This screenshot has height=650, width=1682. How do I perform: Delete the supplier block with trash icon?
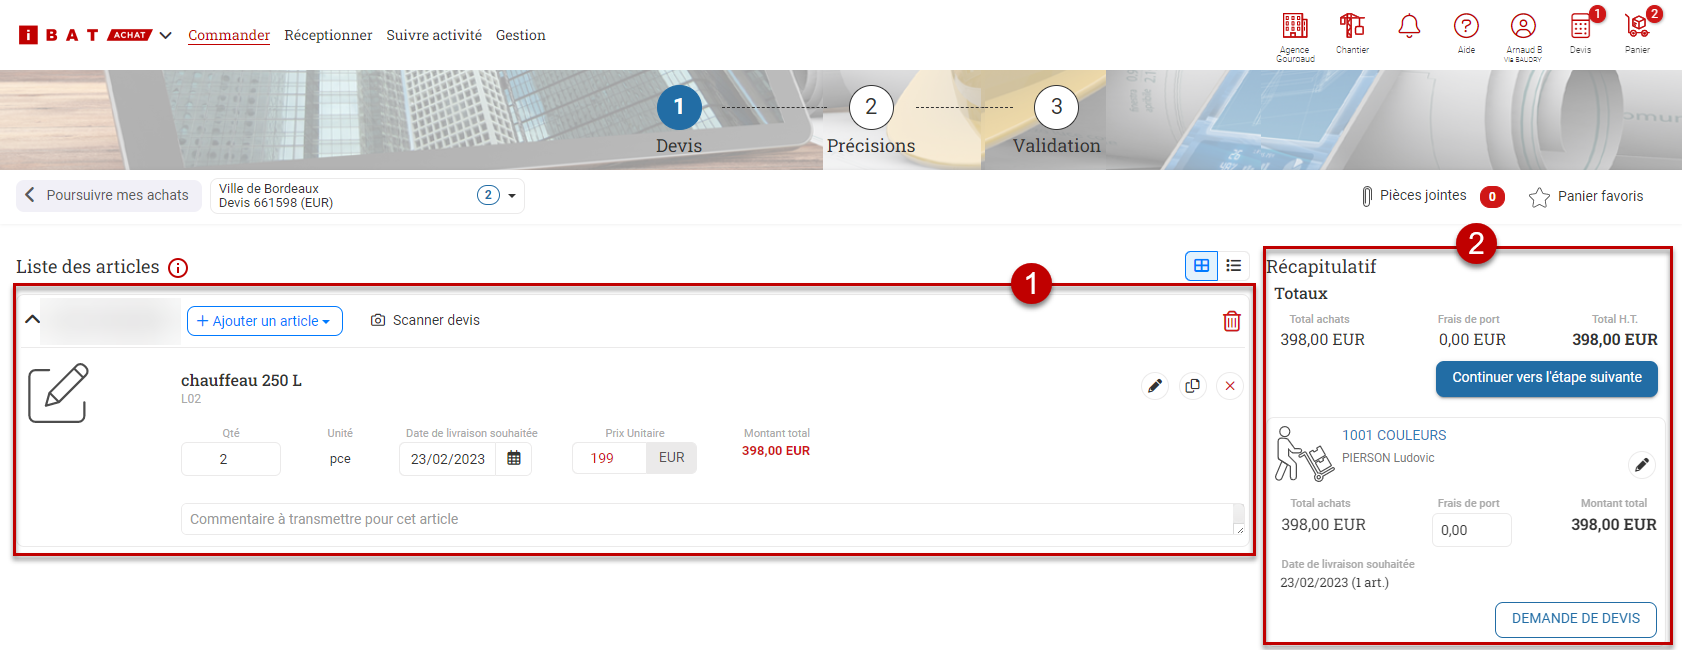click(x=1231, y=321)
